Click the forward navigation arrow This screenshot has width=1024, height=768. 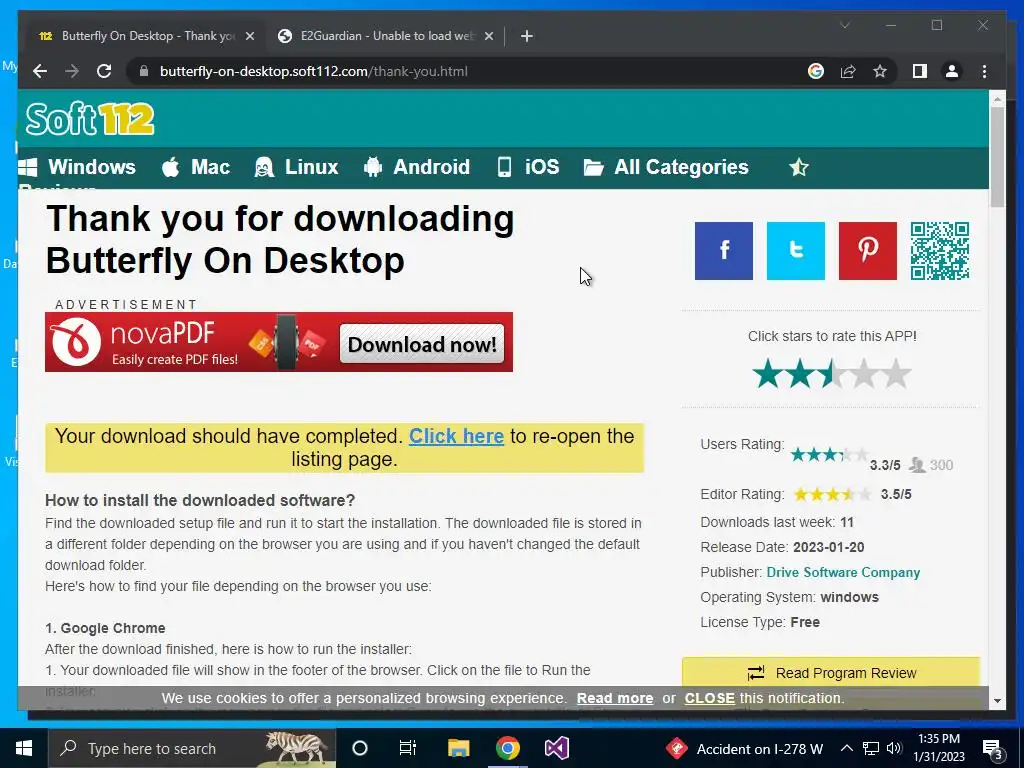[x=72, y=71]
